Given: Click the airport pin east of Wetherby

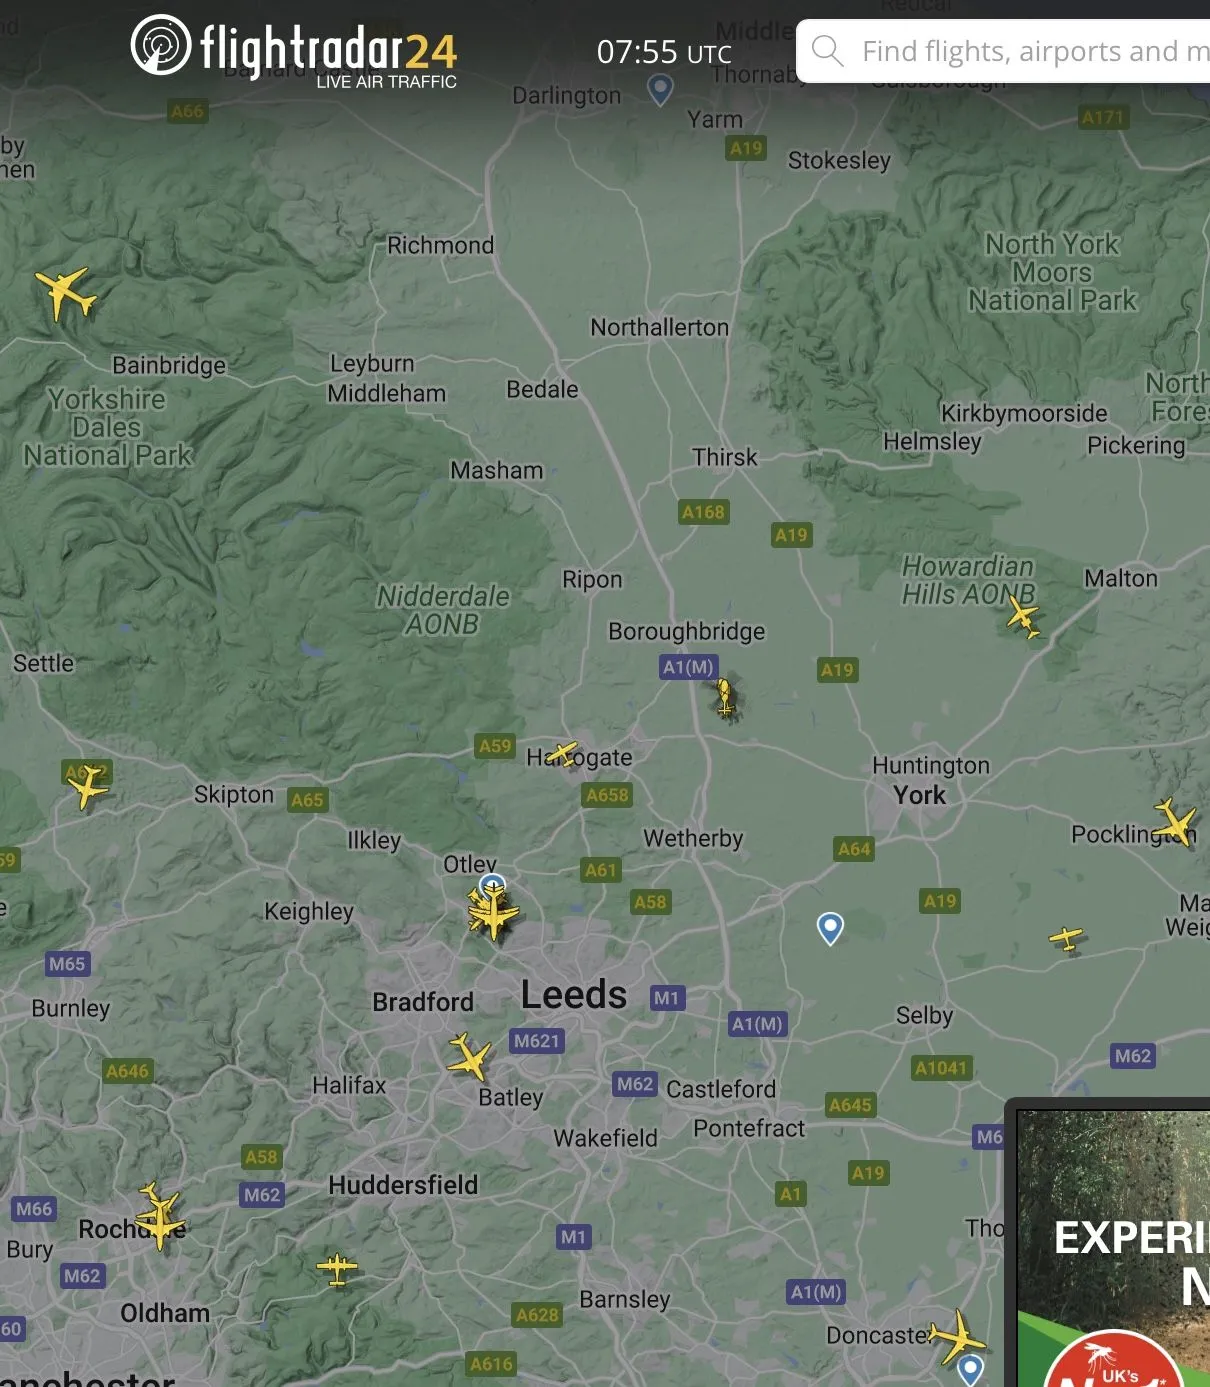Looking at the screenshot, I should point(830,928).
